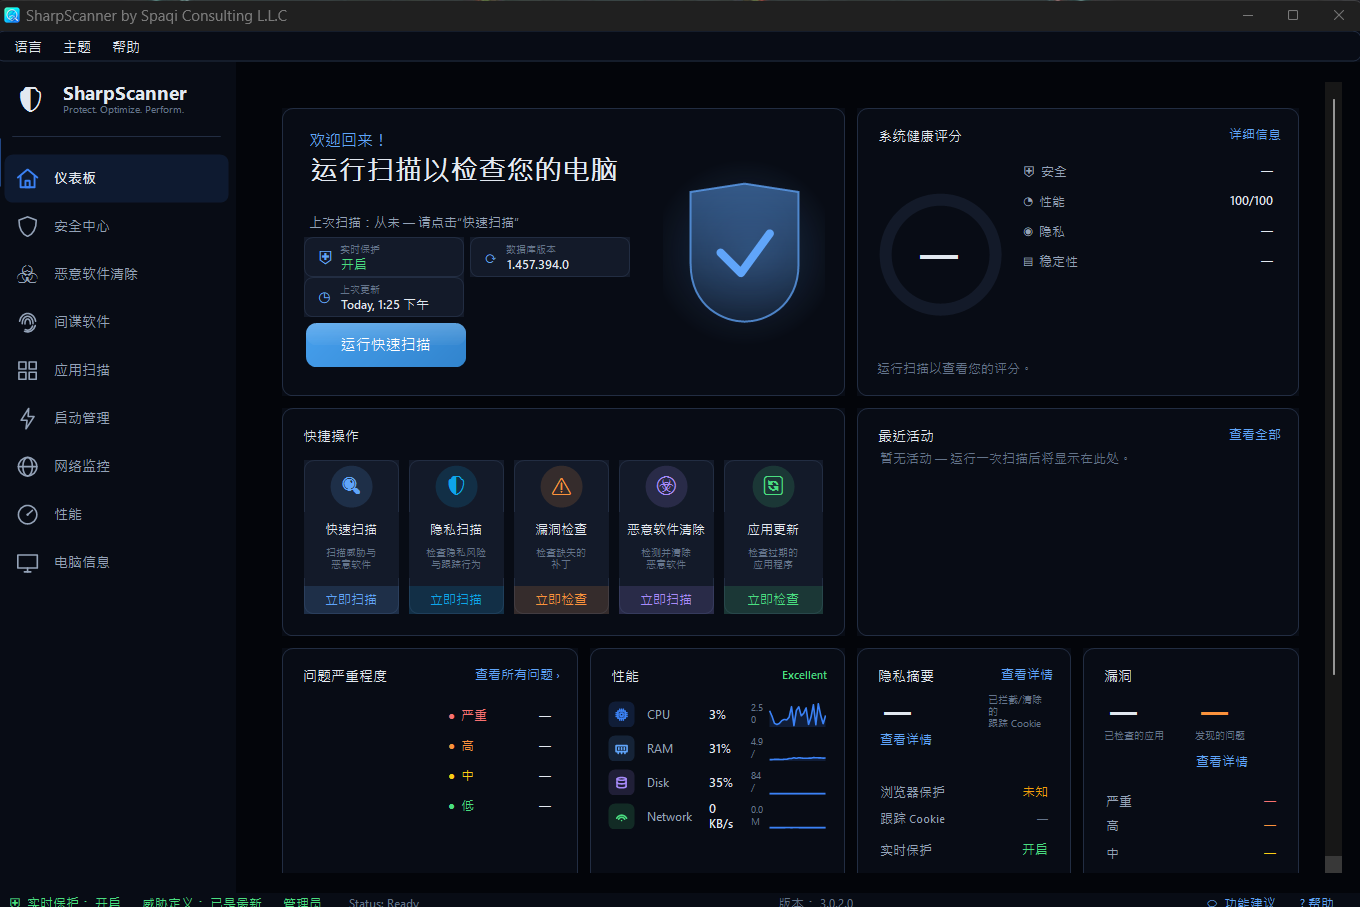The height and width of the screenshot is (907, 1360).
Task: Click the green 低 severity row
Action: click(x=500, y=806)
